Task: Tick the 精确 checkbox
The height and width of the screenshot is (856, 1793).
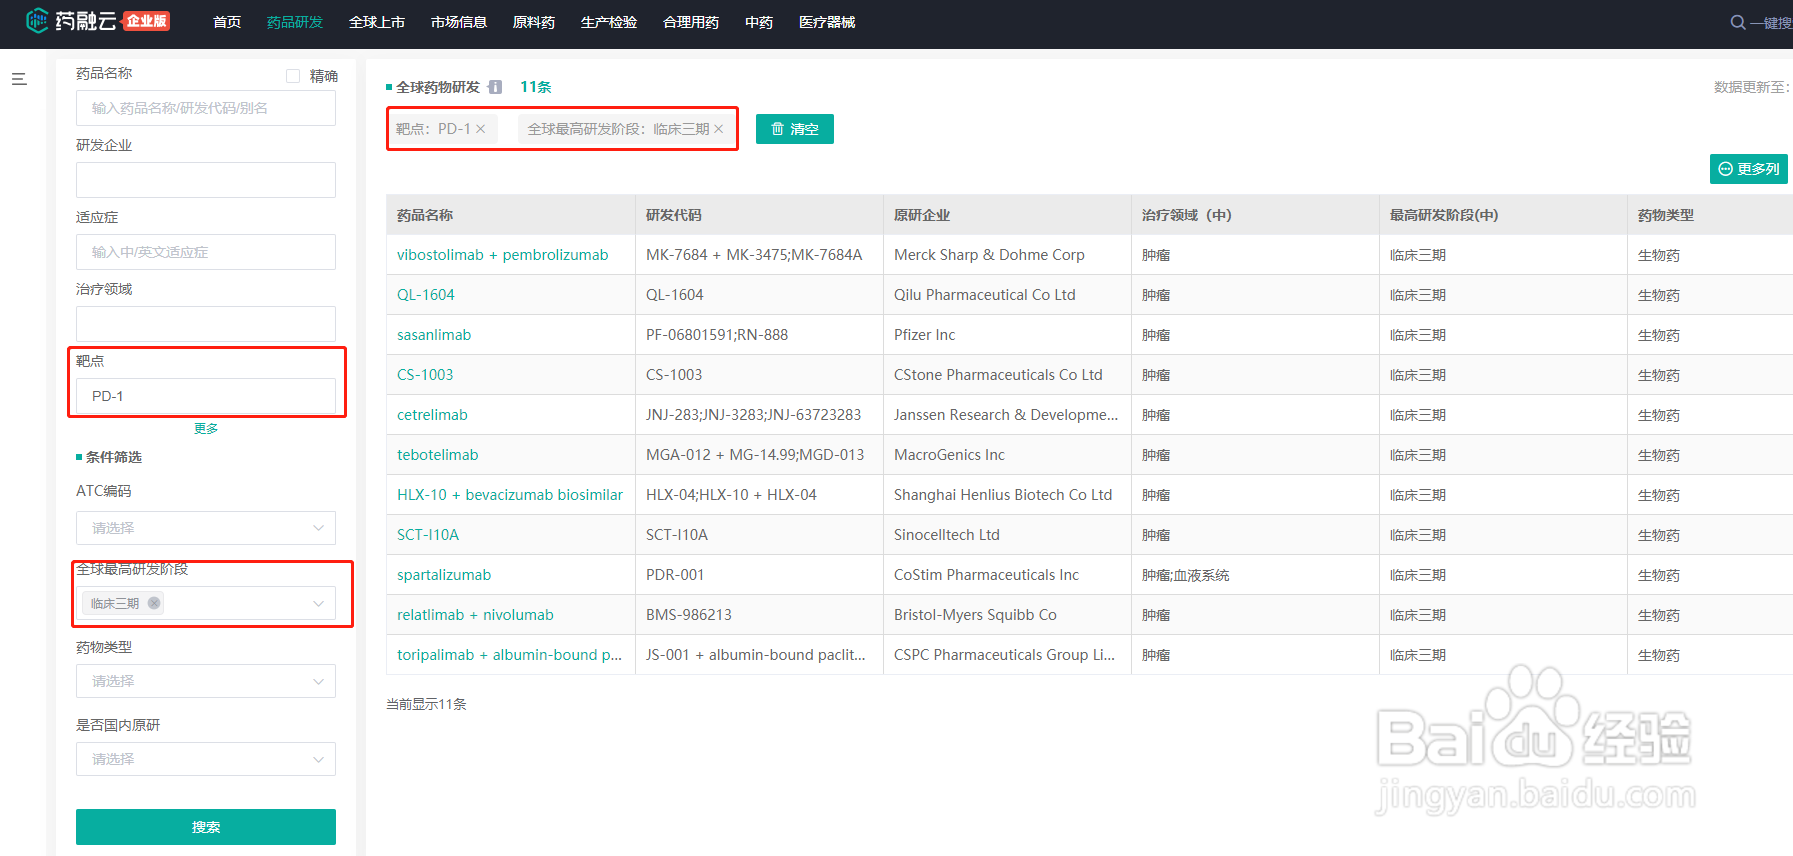Action: pyautogui.click(x=293, y=76)
